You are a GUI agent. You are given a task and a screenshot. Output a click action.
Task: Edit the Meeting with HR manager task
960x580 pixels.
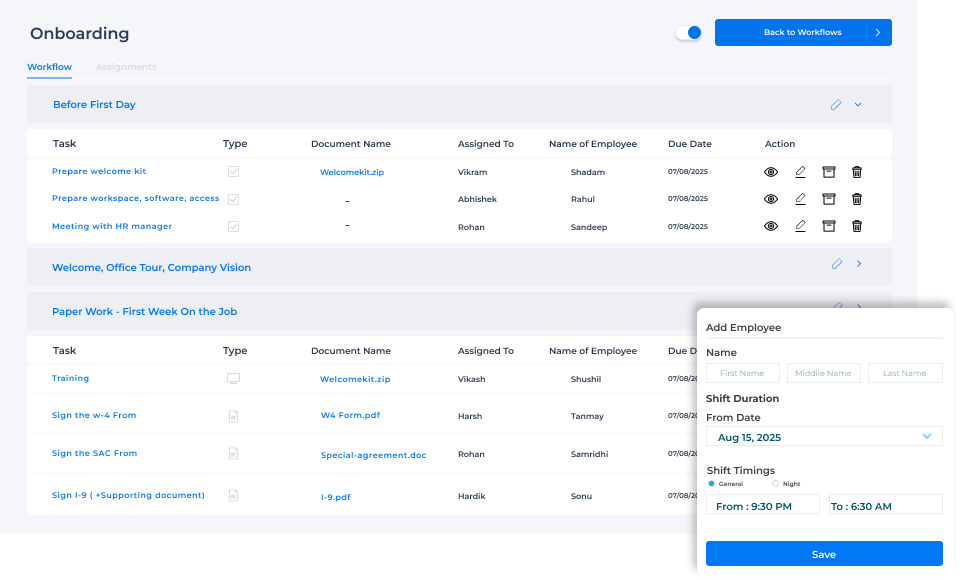tap(800, 226)
